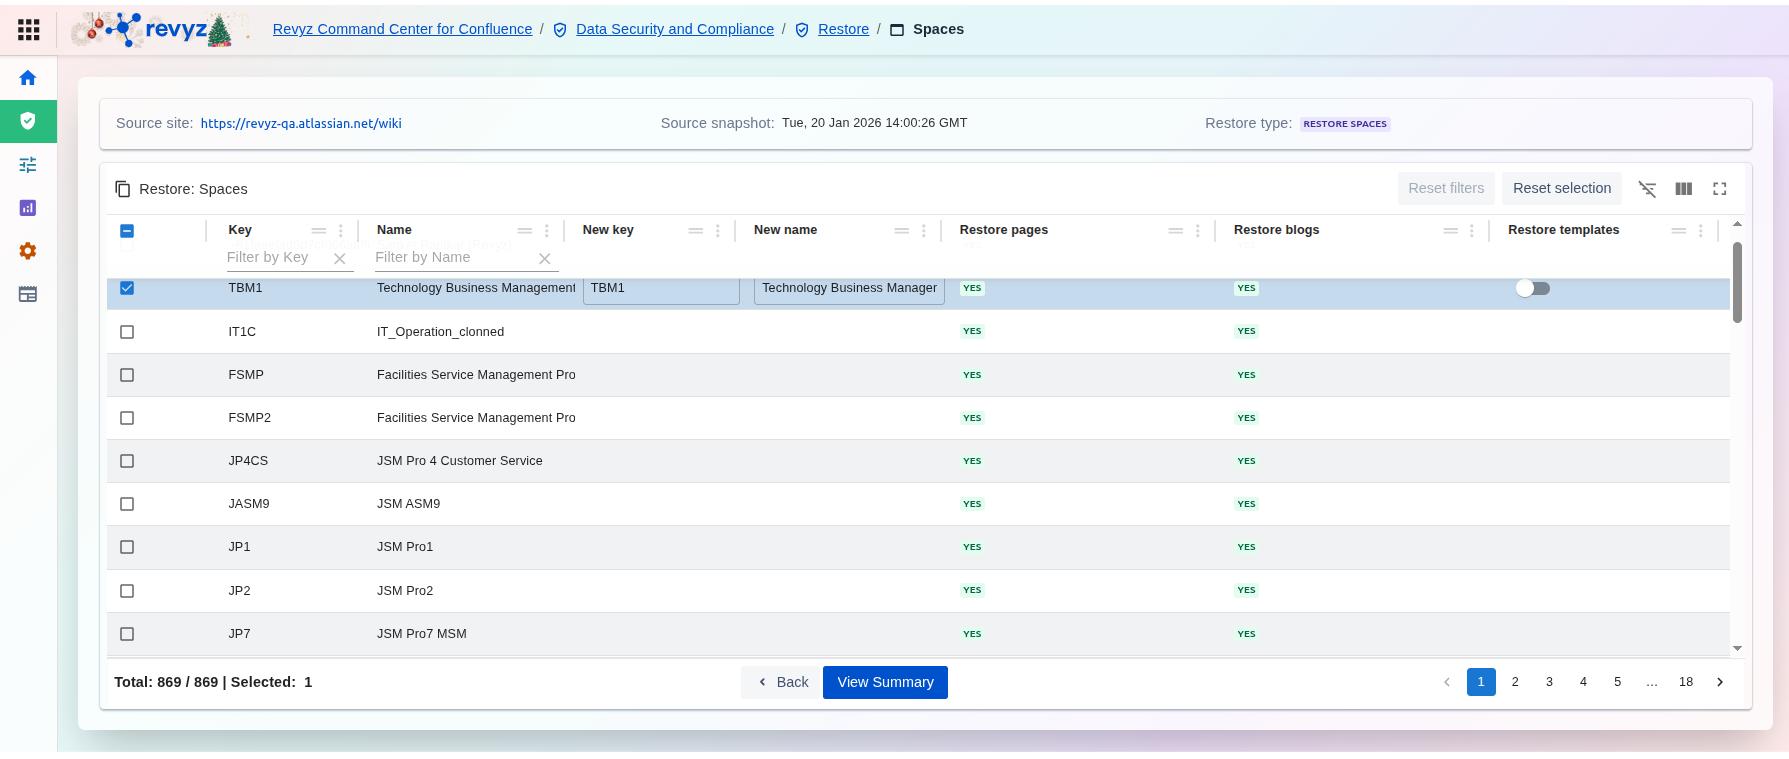Image resolution: width=1789 pixels, height=759 pixels.
Task: Uncheck the TBM1 row checkbox
Action: point(127,288)
